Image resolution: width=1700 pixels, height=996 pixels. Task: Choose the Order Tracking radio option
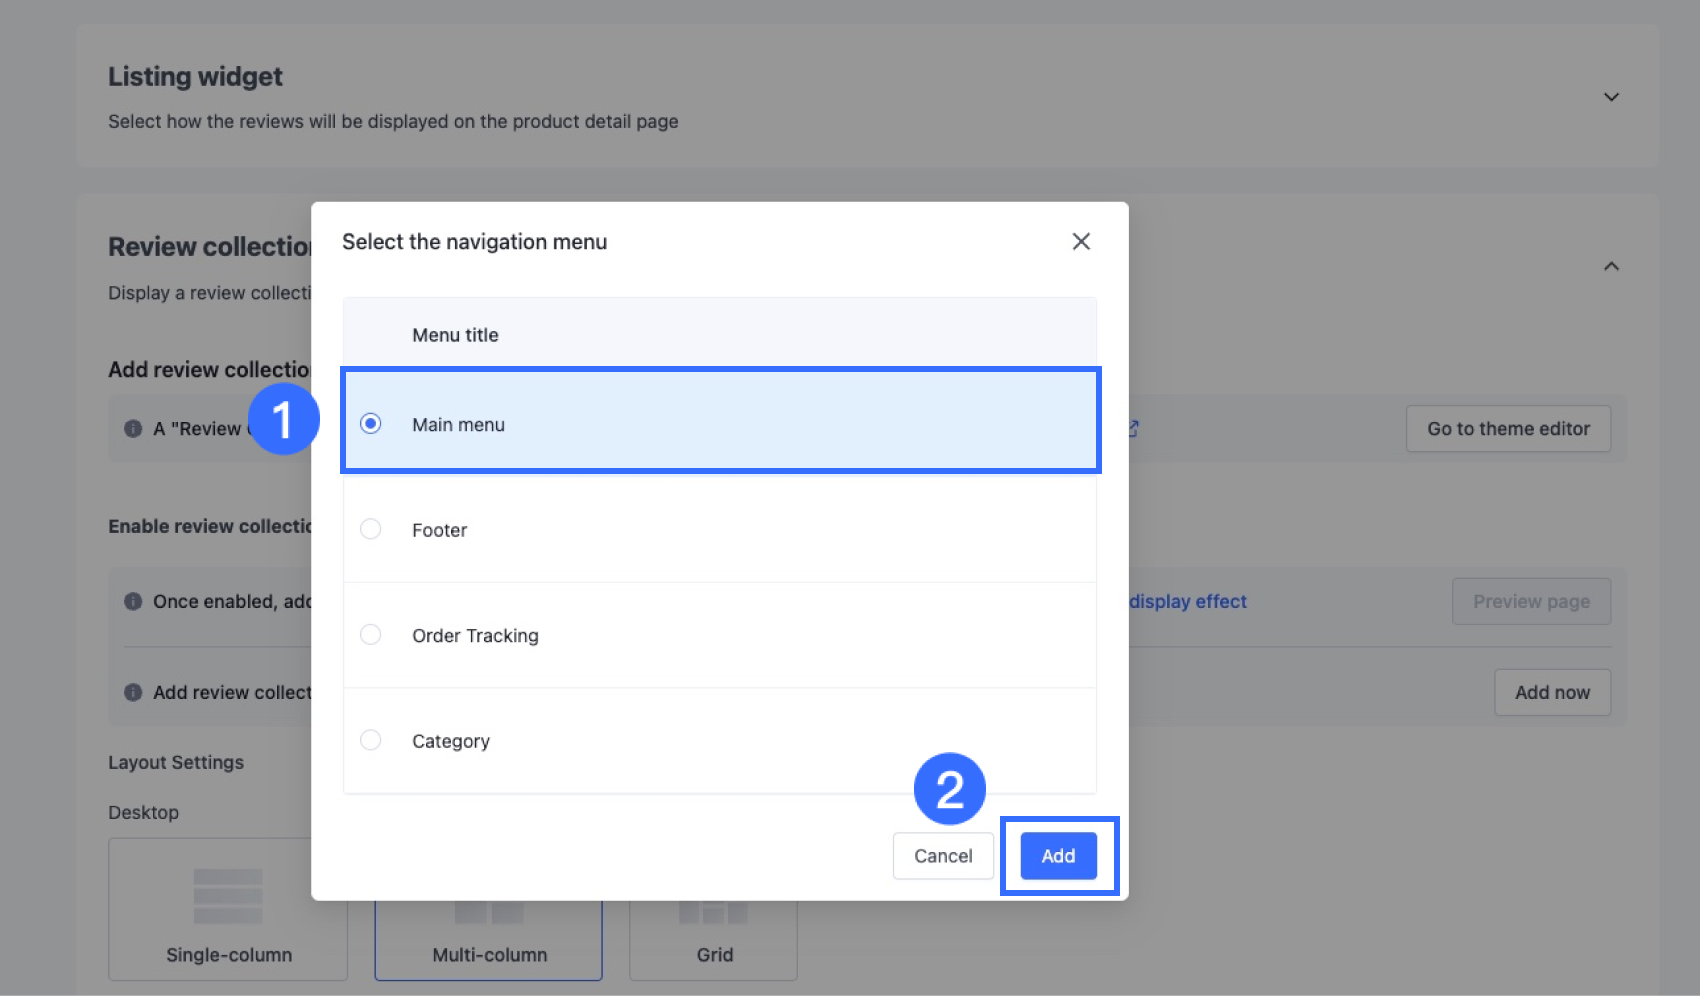(371, 635)
